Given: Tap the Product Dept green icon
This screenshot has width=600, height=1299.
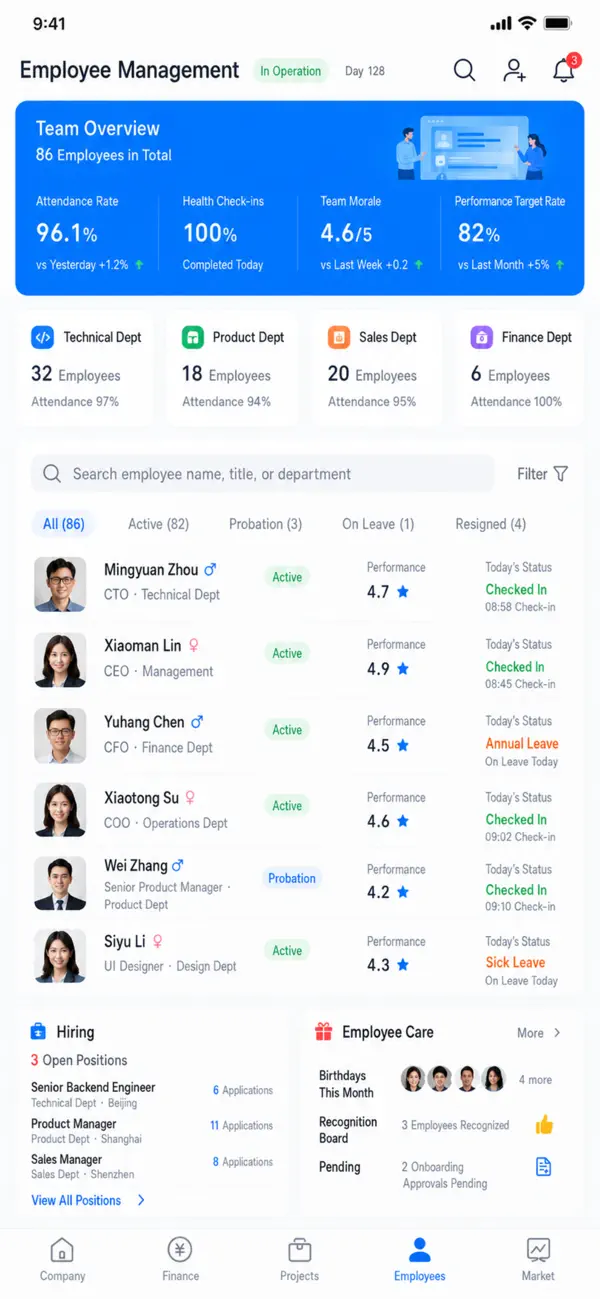Looking at the screenshot, I should 193,337.
